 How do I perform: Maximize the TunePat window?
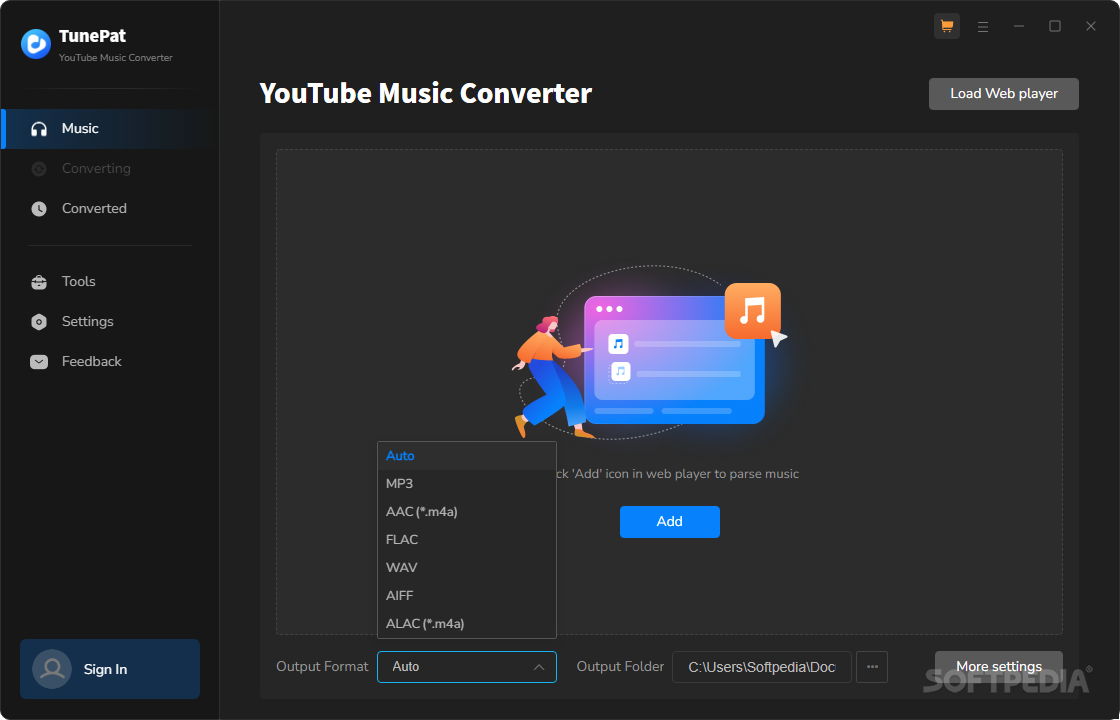click(1055, 26)
